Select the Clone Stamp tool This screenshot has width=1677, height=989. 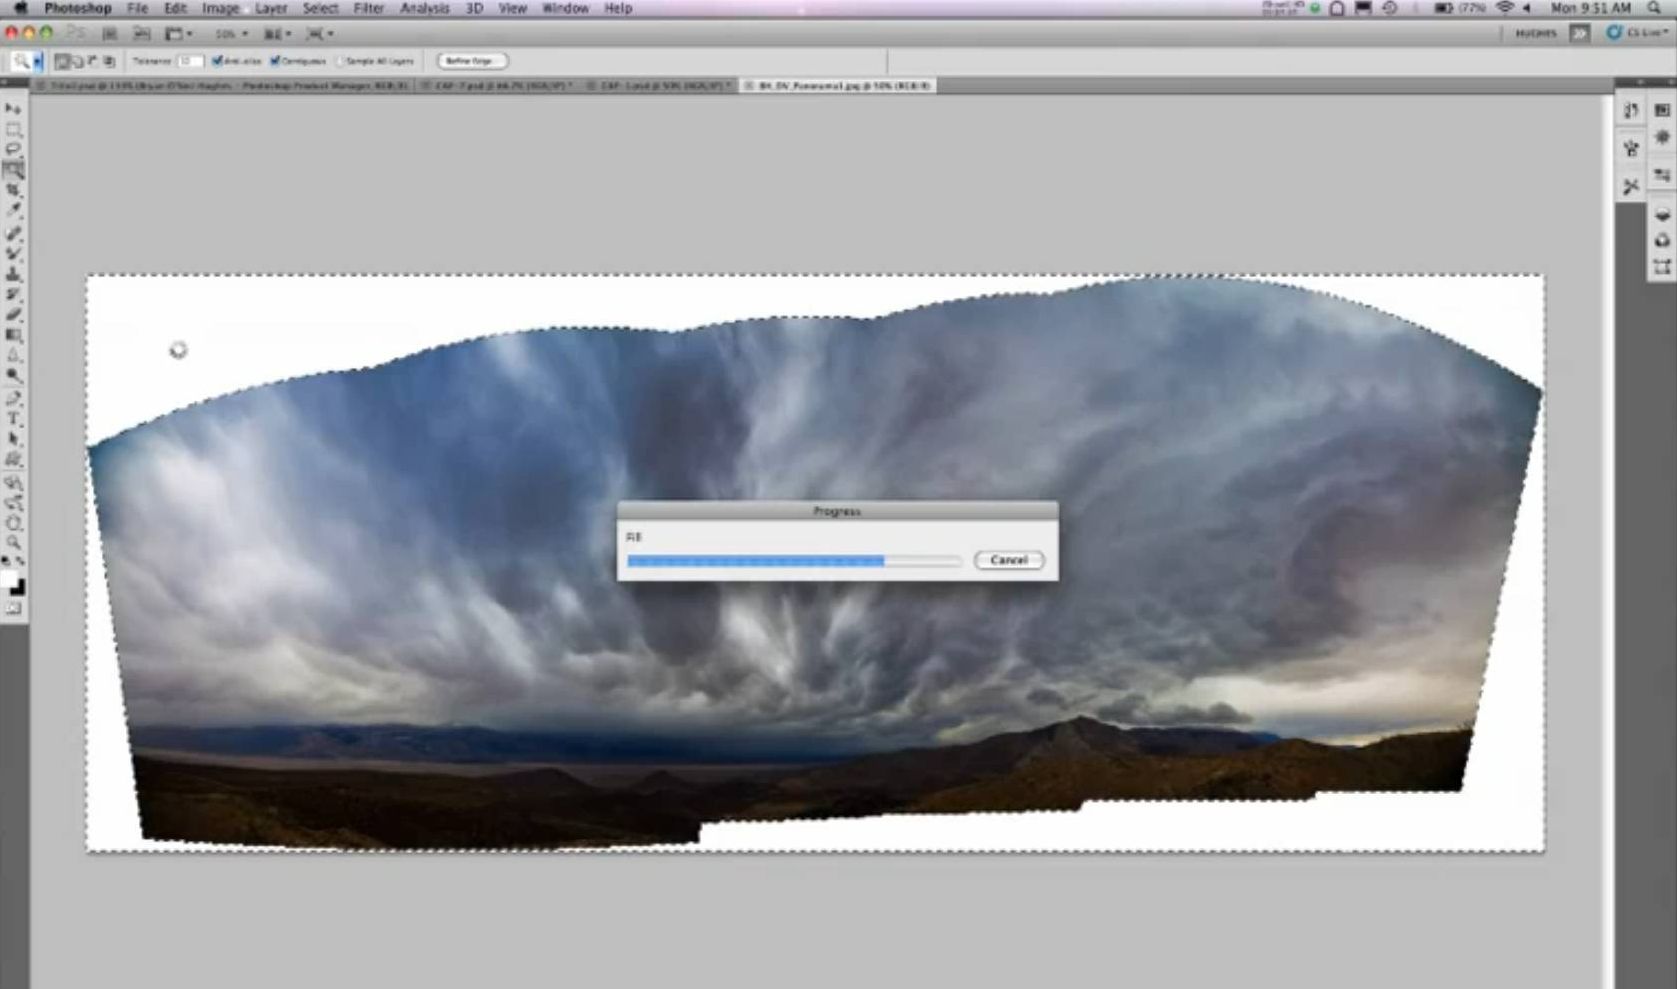[x=14, y=274]
